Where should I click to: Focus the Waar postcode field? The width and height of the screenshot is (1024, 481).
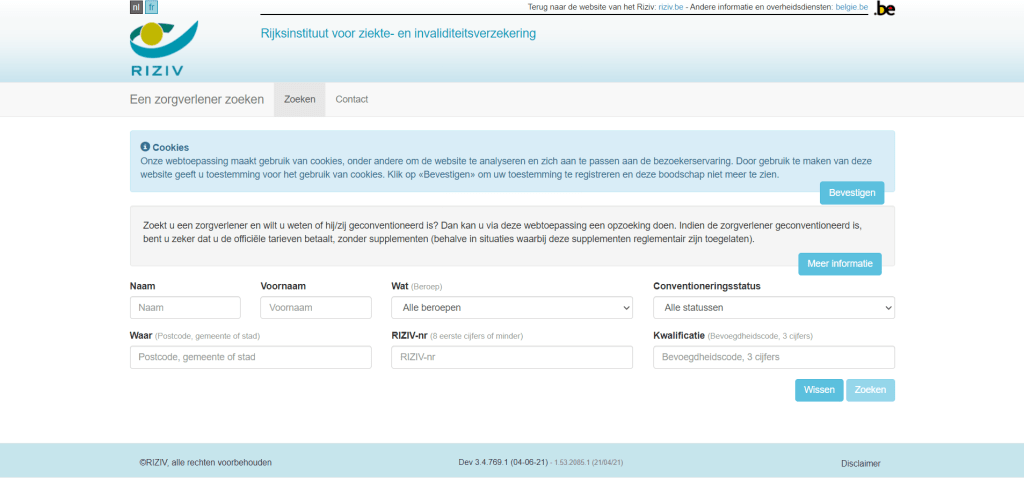(x=250, y=357)
